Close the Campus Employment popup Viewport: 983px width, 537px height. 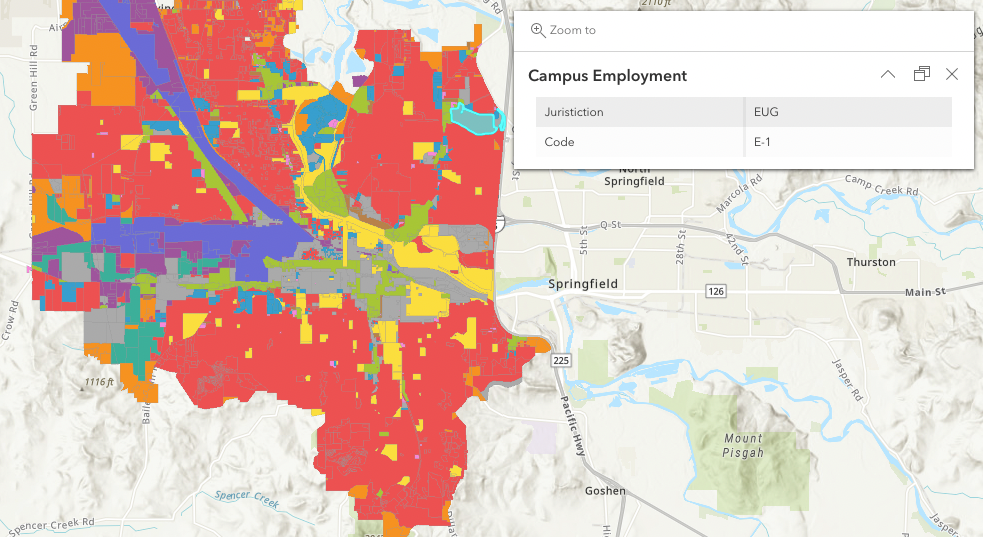952,74
